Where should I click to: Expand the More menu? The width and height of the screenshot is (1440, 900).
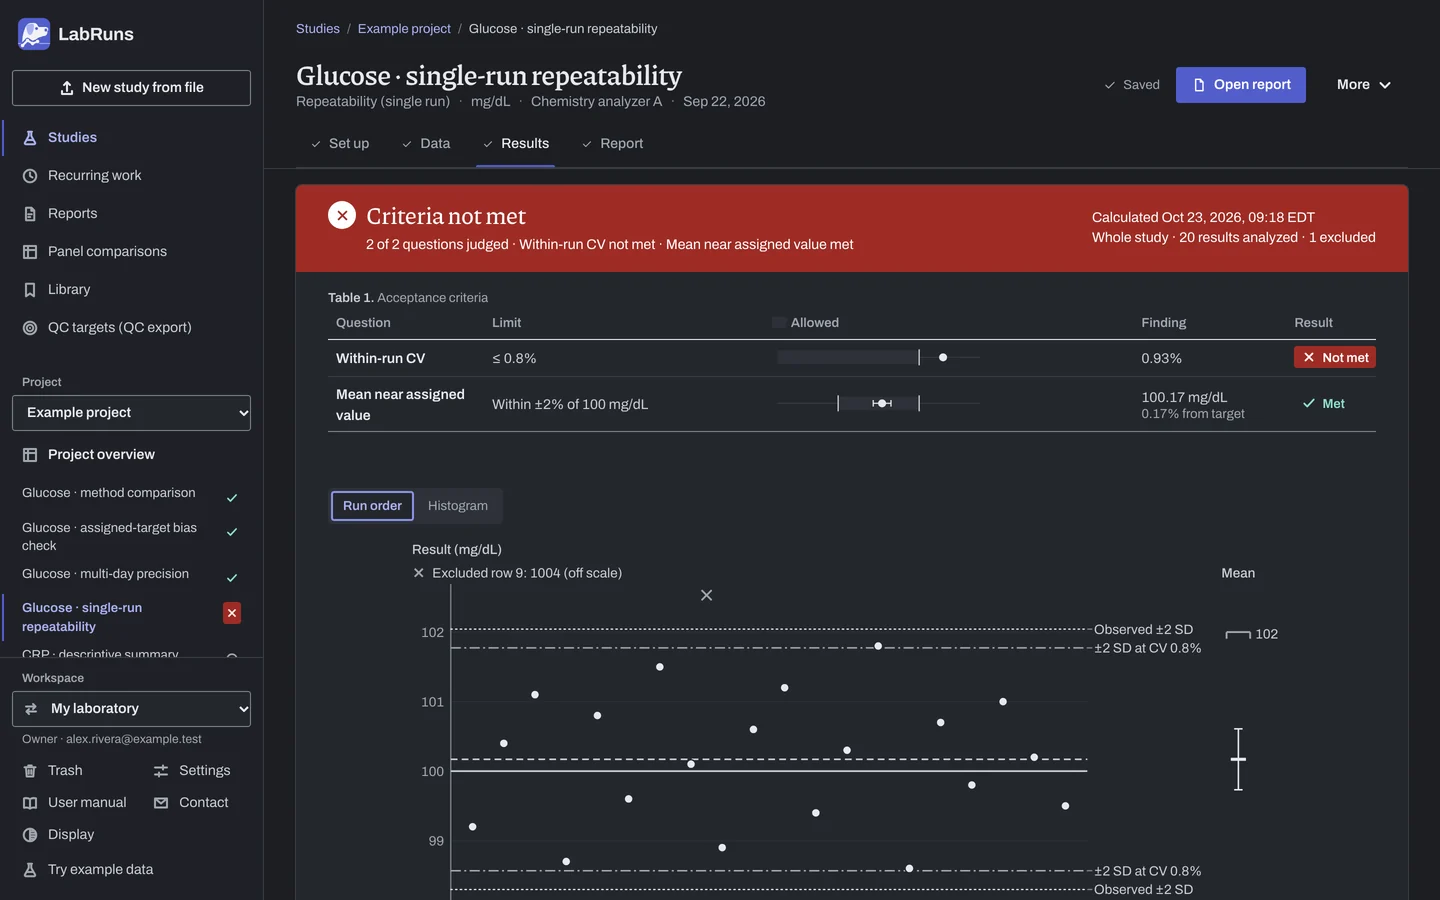tap(1364, 85)
